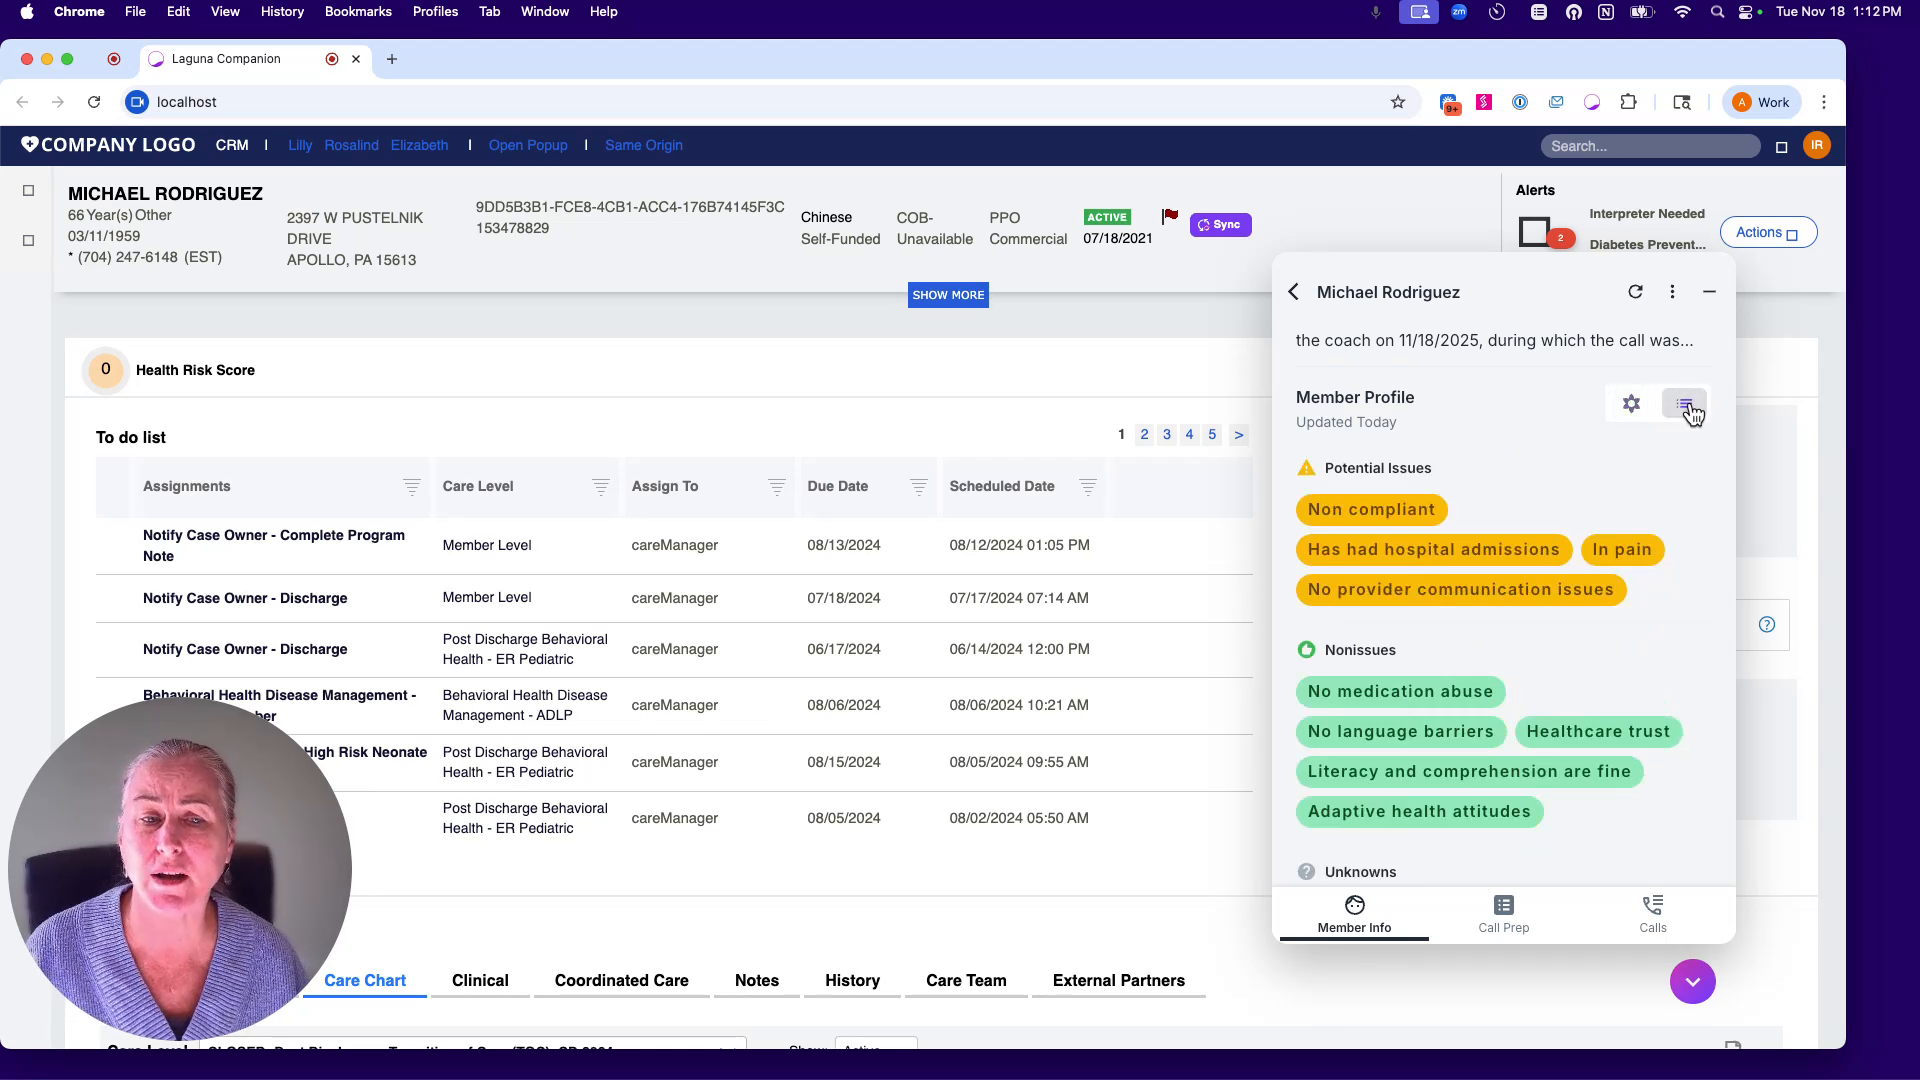Switch to Call Prep in bottom navigation

1502,913
